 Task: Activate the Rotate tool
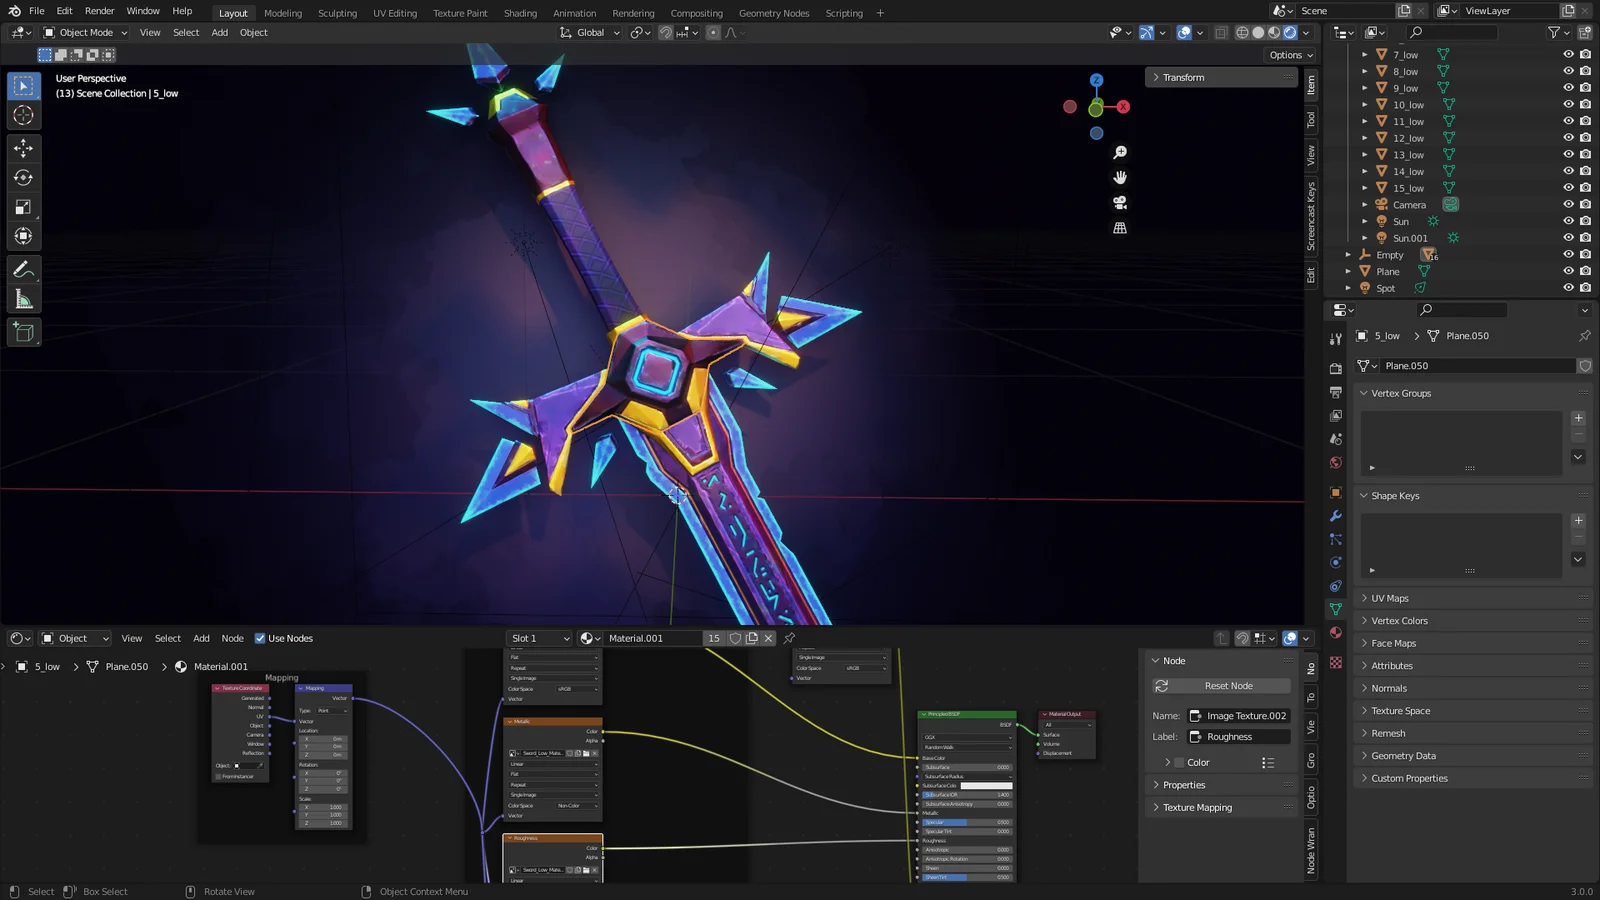[23, 178]
